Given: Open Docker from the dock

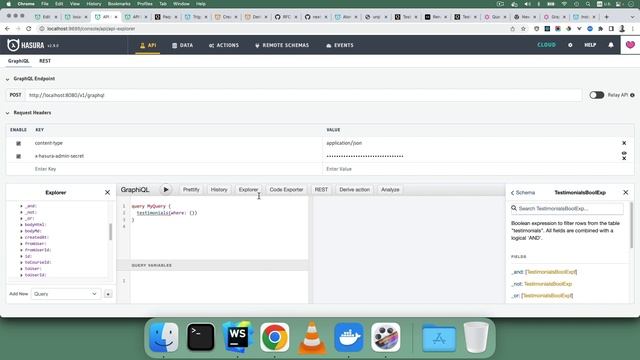Looking at the screenshot, I should (349, 337).
